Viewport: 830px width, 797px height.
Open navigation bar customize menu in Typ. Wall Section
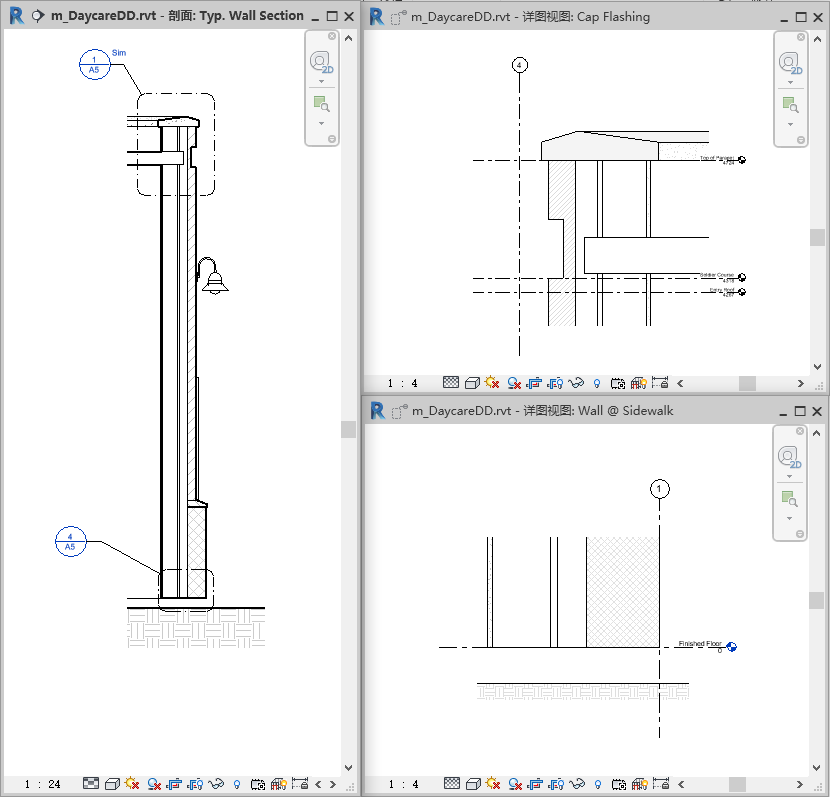332,139
